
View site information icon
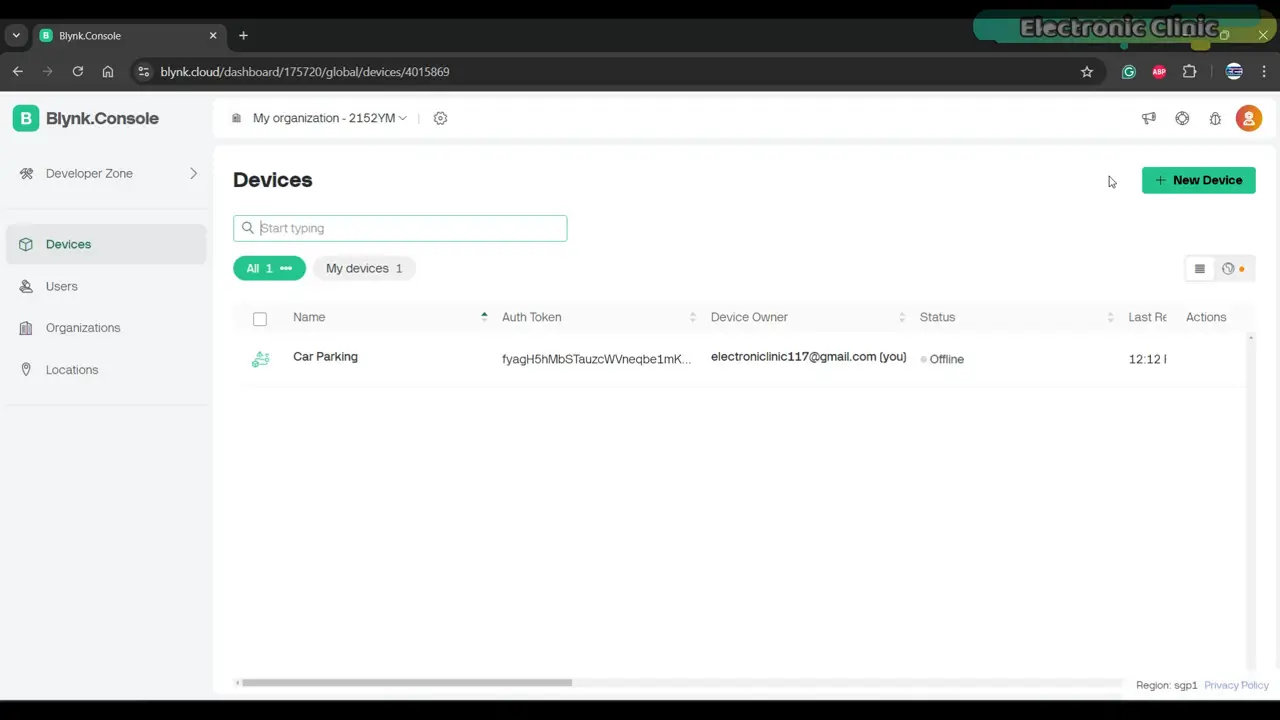tap(143, 72)
